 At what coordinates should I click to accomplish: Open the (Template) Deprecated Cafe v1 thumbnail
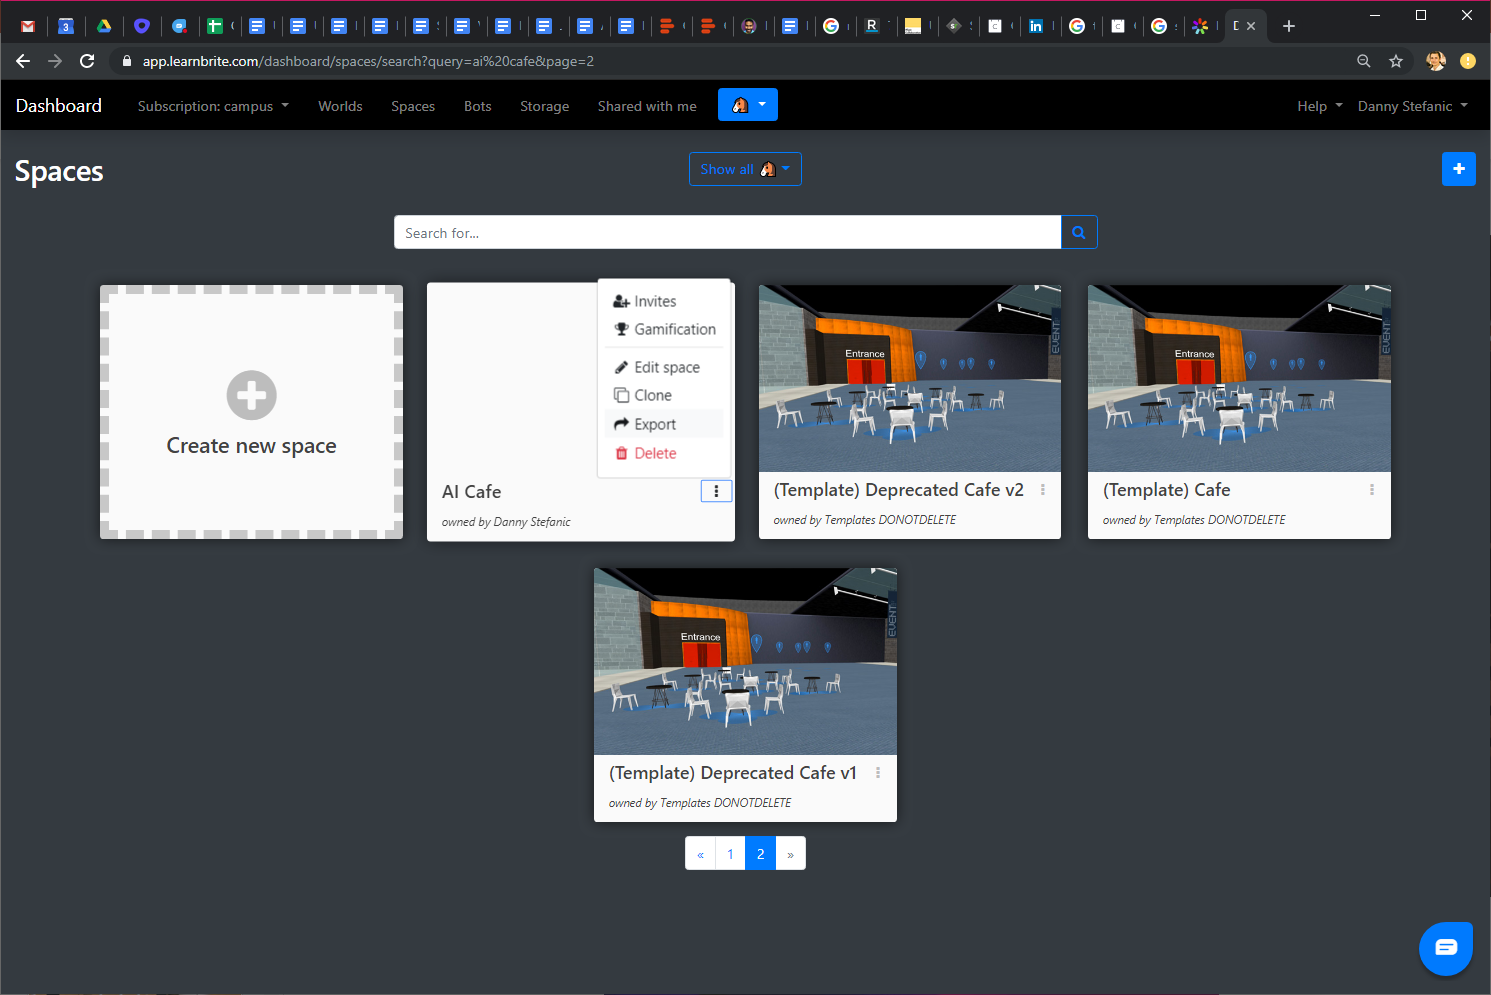[x=745, y=661]
